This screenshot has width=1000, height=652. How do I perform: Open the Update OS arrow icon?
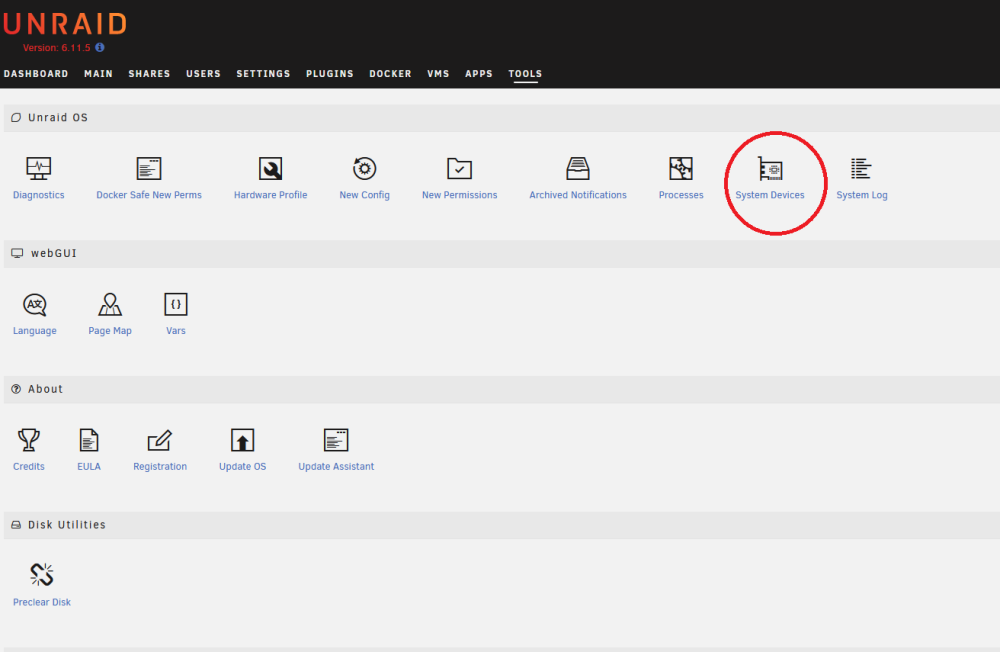click(x=242, y=440)
